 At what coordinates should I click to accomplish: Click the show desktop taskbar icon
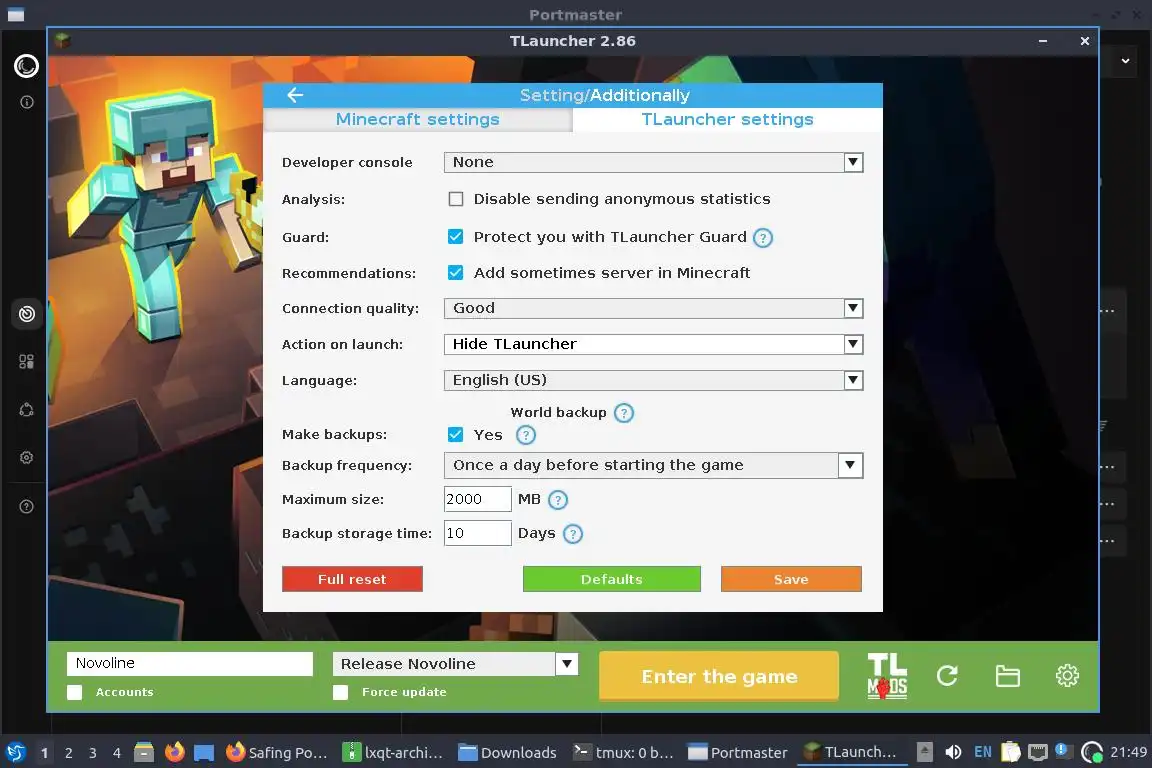pos(204,753)
